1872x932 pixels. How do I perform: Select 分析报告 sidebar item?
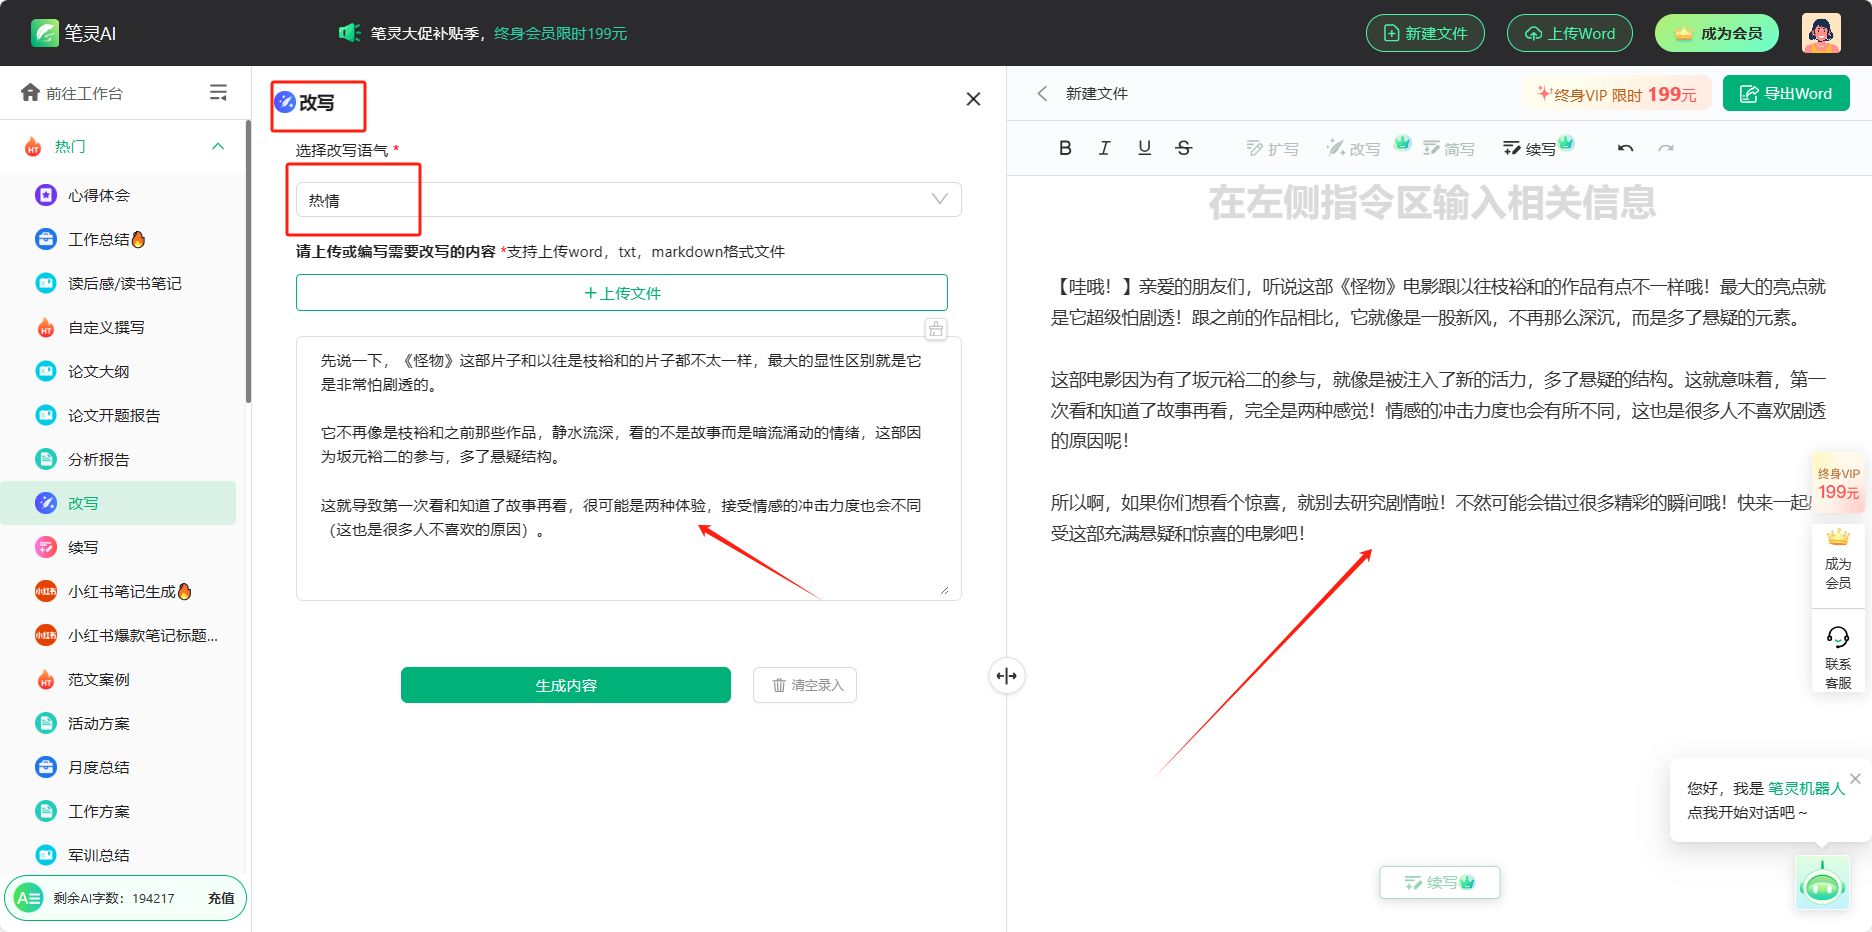pyautogui.click(x=118, y=459)
